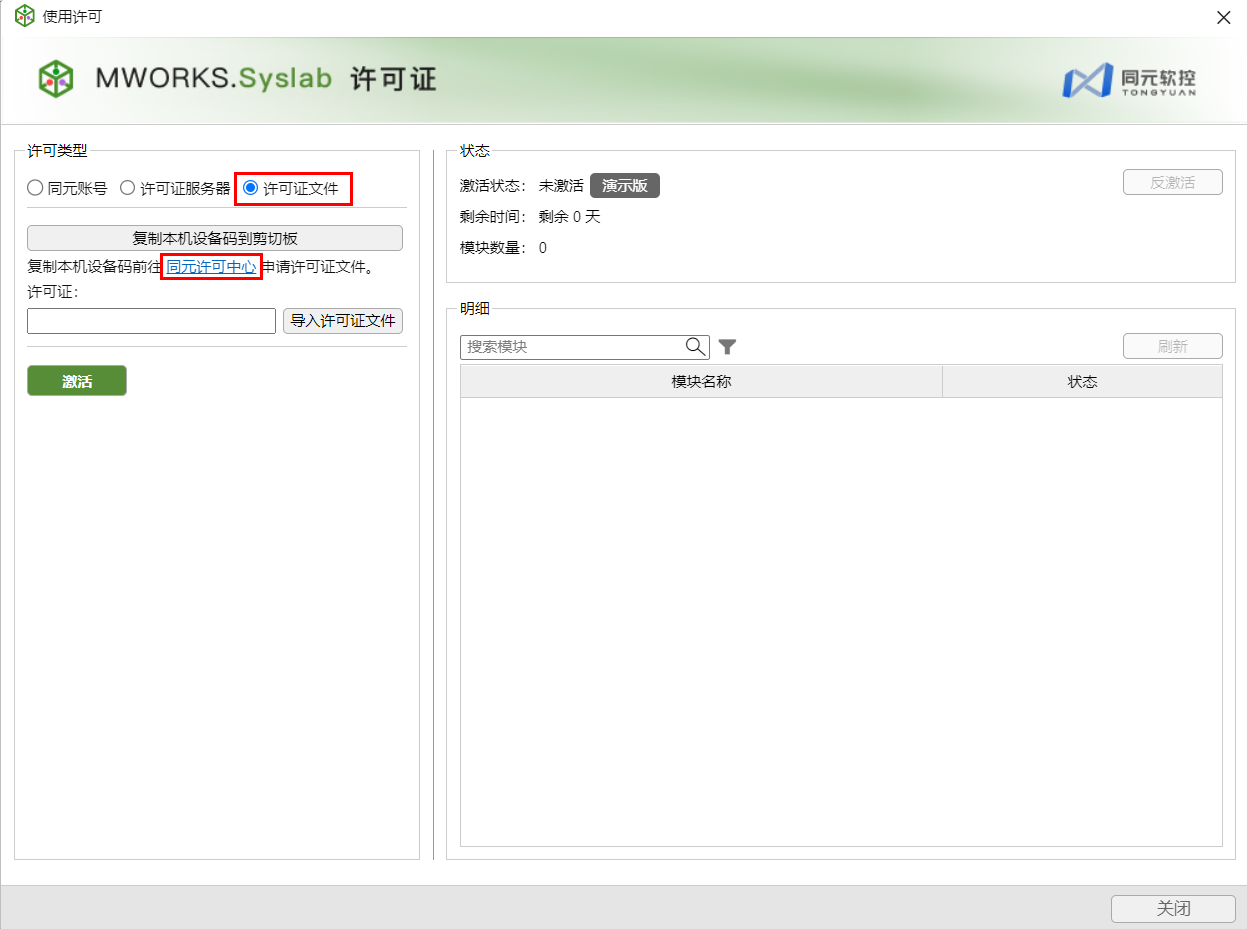
Task: Click the magnifier icon in module search
Action: point(695,347)
